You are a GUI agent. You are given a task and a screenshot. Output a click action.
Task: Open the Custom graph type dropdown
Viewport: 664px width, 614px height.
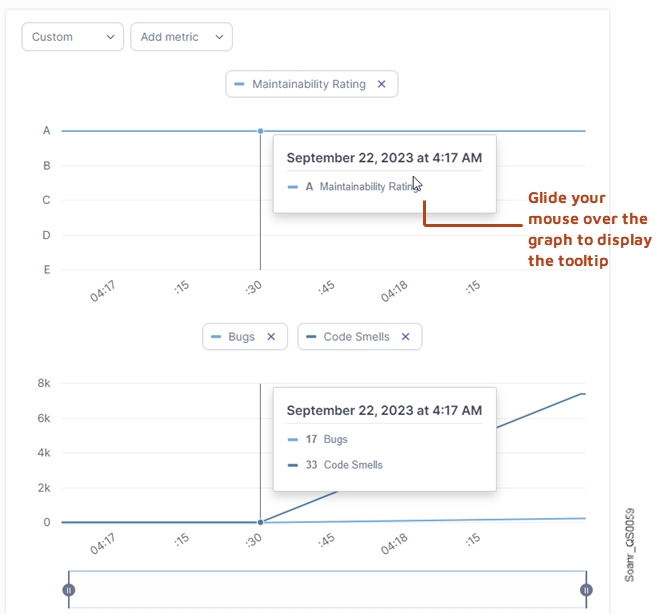pos(73,37)
